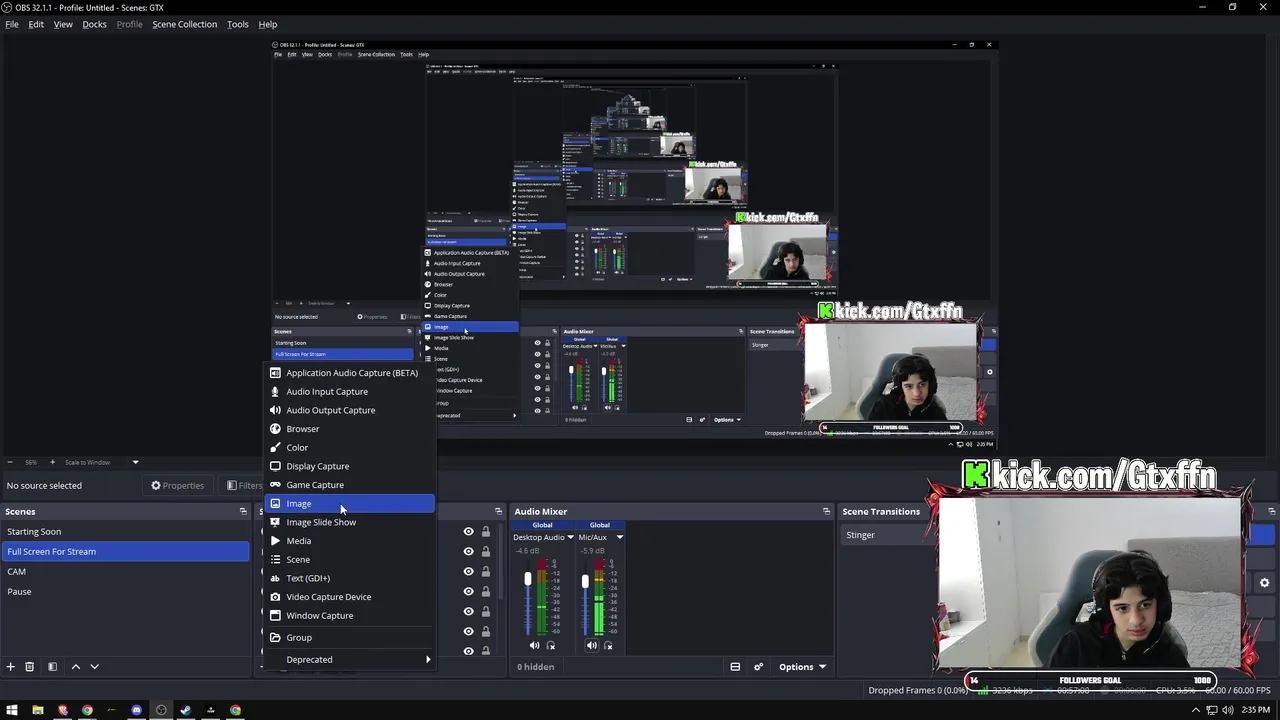Open the File menu
The height and width of the screenshot is (720, 1280).
click(12, 24)
